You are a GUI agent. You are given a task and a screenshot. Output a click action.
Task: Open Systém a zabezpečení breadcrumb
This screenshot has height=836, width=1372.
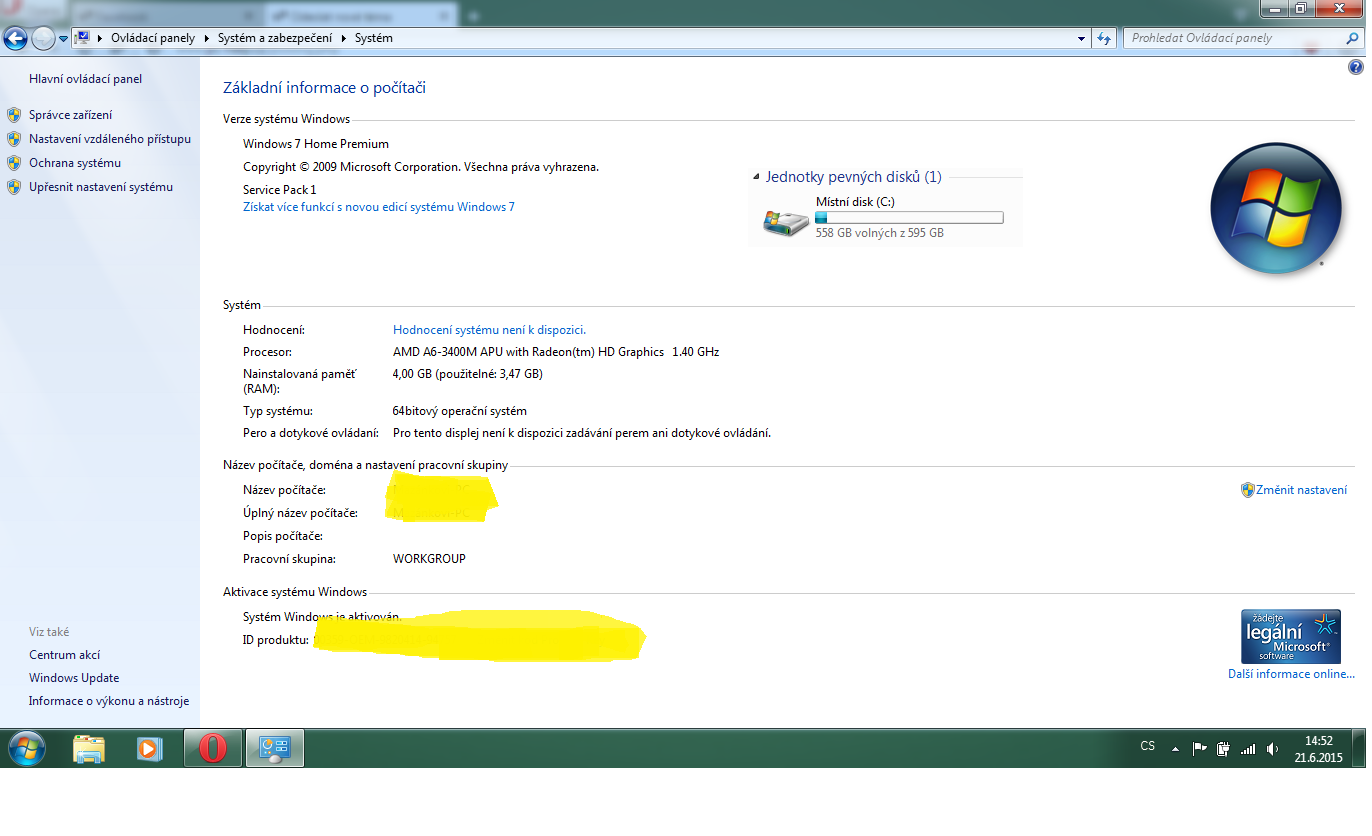point(276,38)
